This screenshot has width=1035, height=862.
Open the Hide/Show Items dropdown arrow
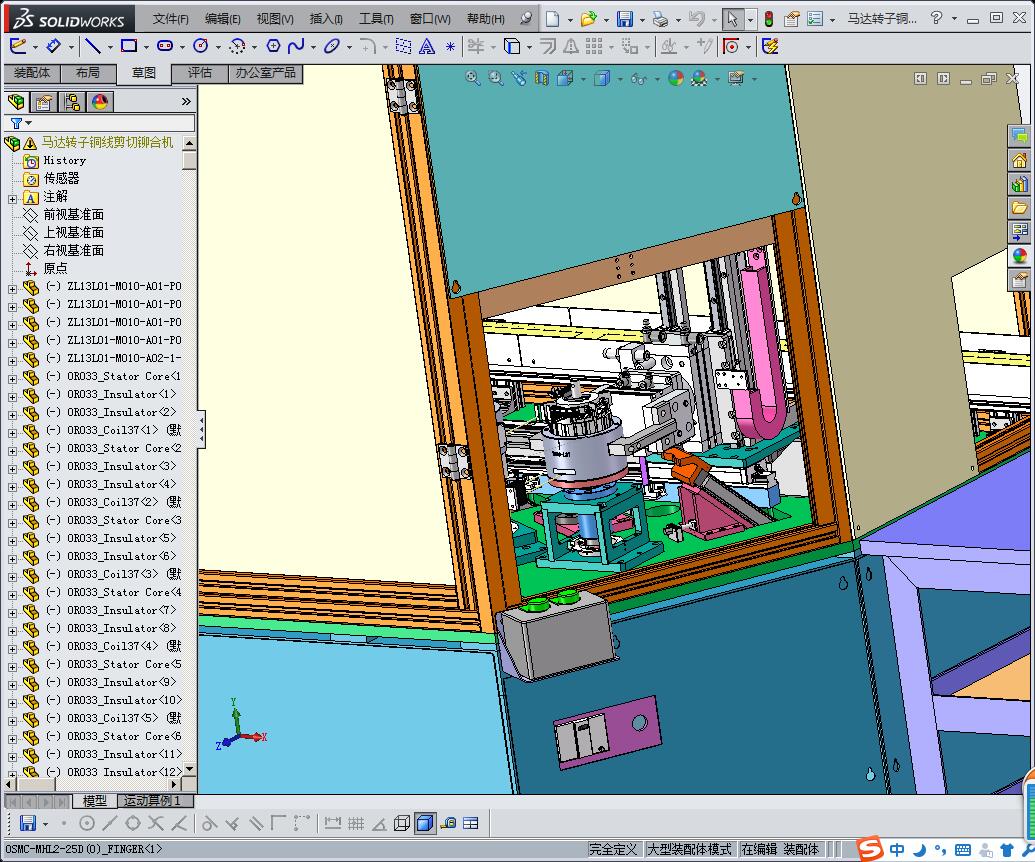pos(657,79)
